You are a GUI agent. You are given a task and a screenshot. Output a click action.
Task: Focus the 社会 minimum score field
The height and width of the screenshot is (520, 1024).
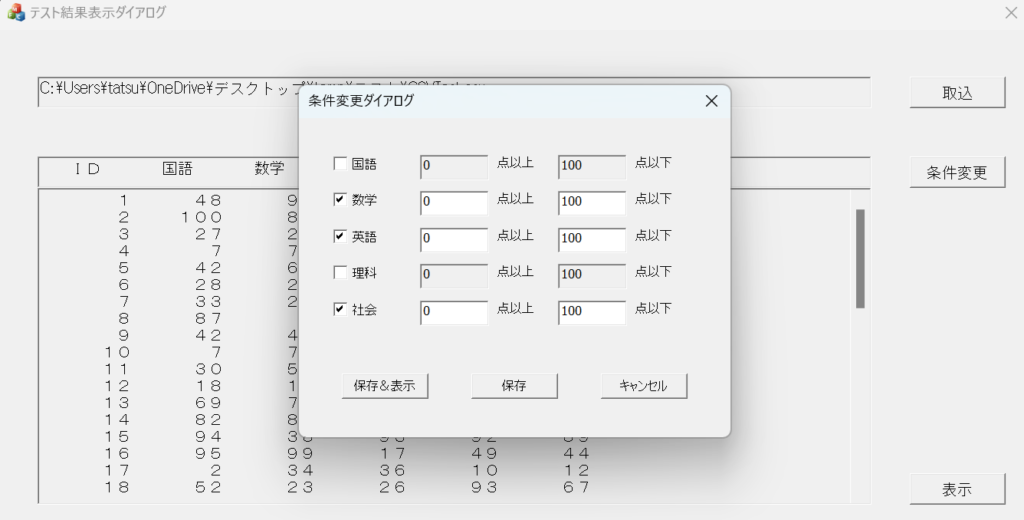[x=454, y=312]
